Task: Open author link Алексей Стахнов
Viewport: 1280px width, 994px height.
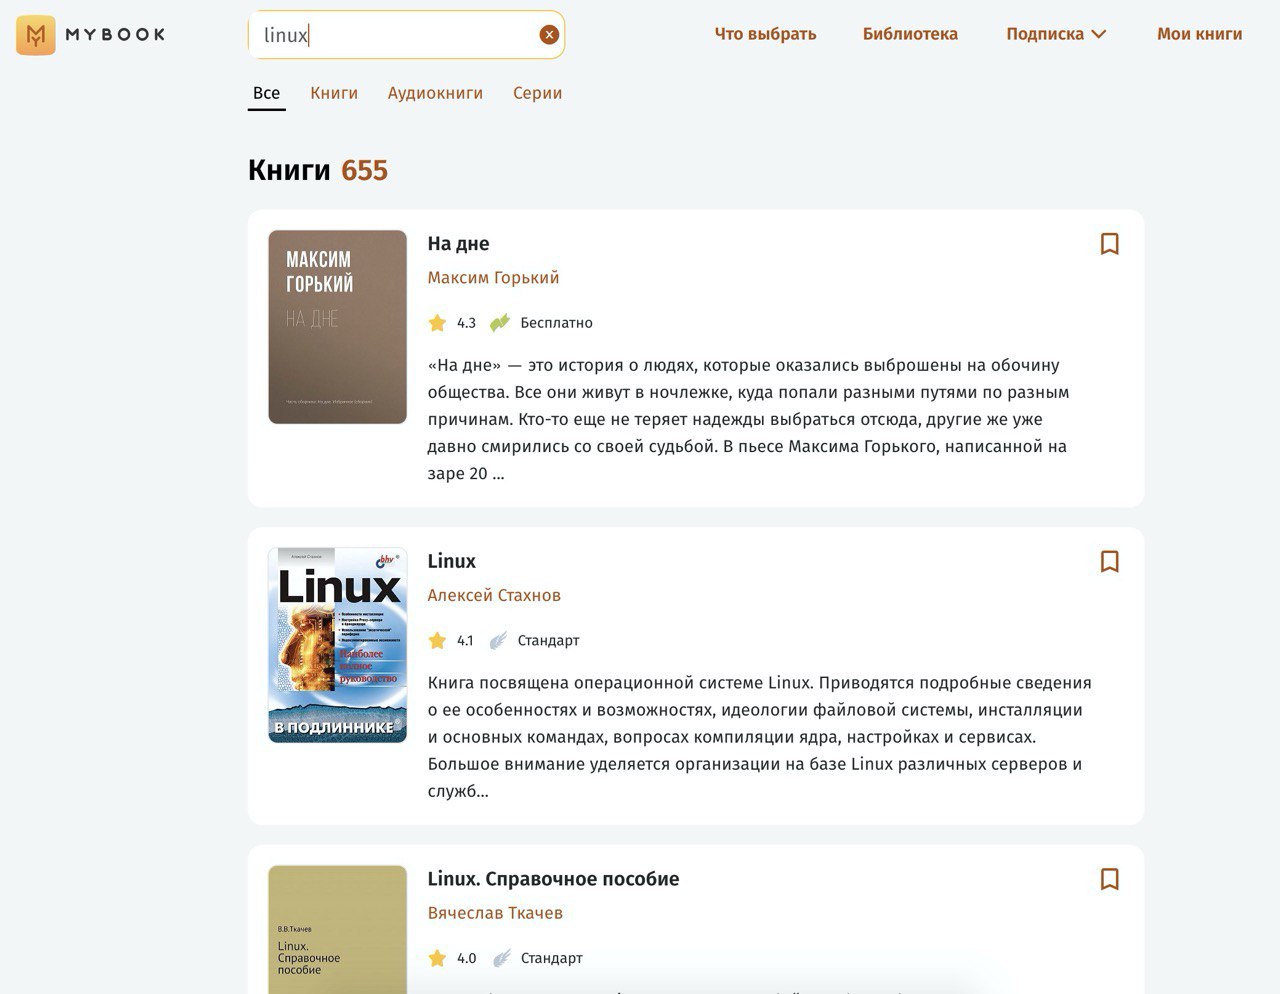Action: coord(494,595)
